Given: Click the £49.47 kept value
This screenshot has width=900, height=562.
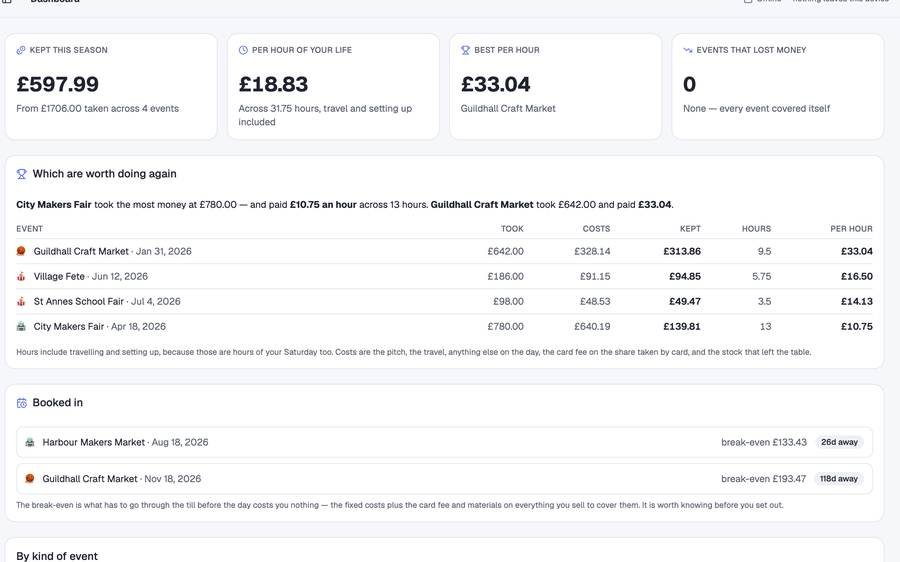Looking at the screenshot, I should [x=685, y=301].
